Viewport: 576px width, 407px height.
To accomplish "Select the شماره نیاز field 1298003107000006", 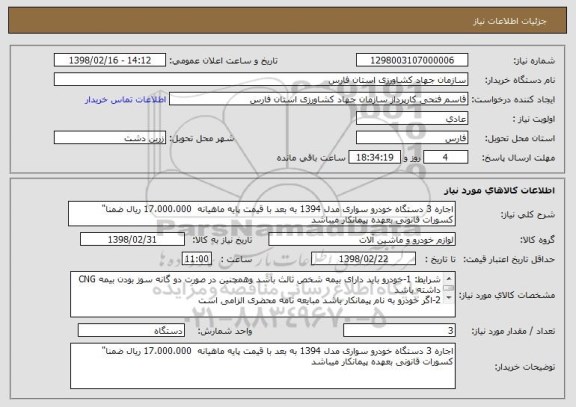I will pyautogui.click(x=412, y=60).
